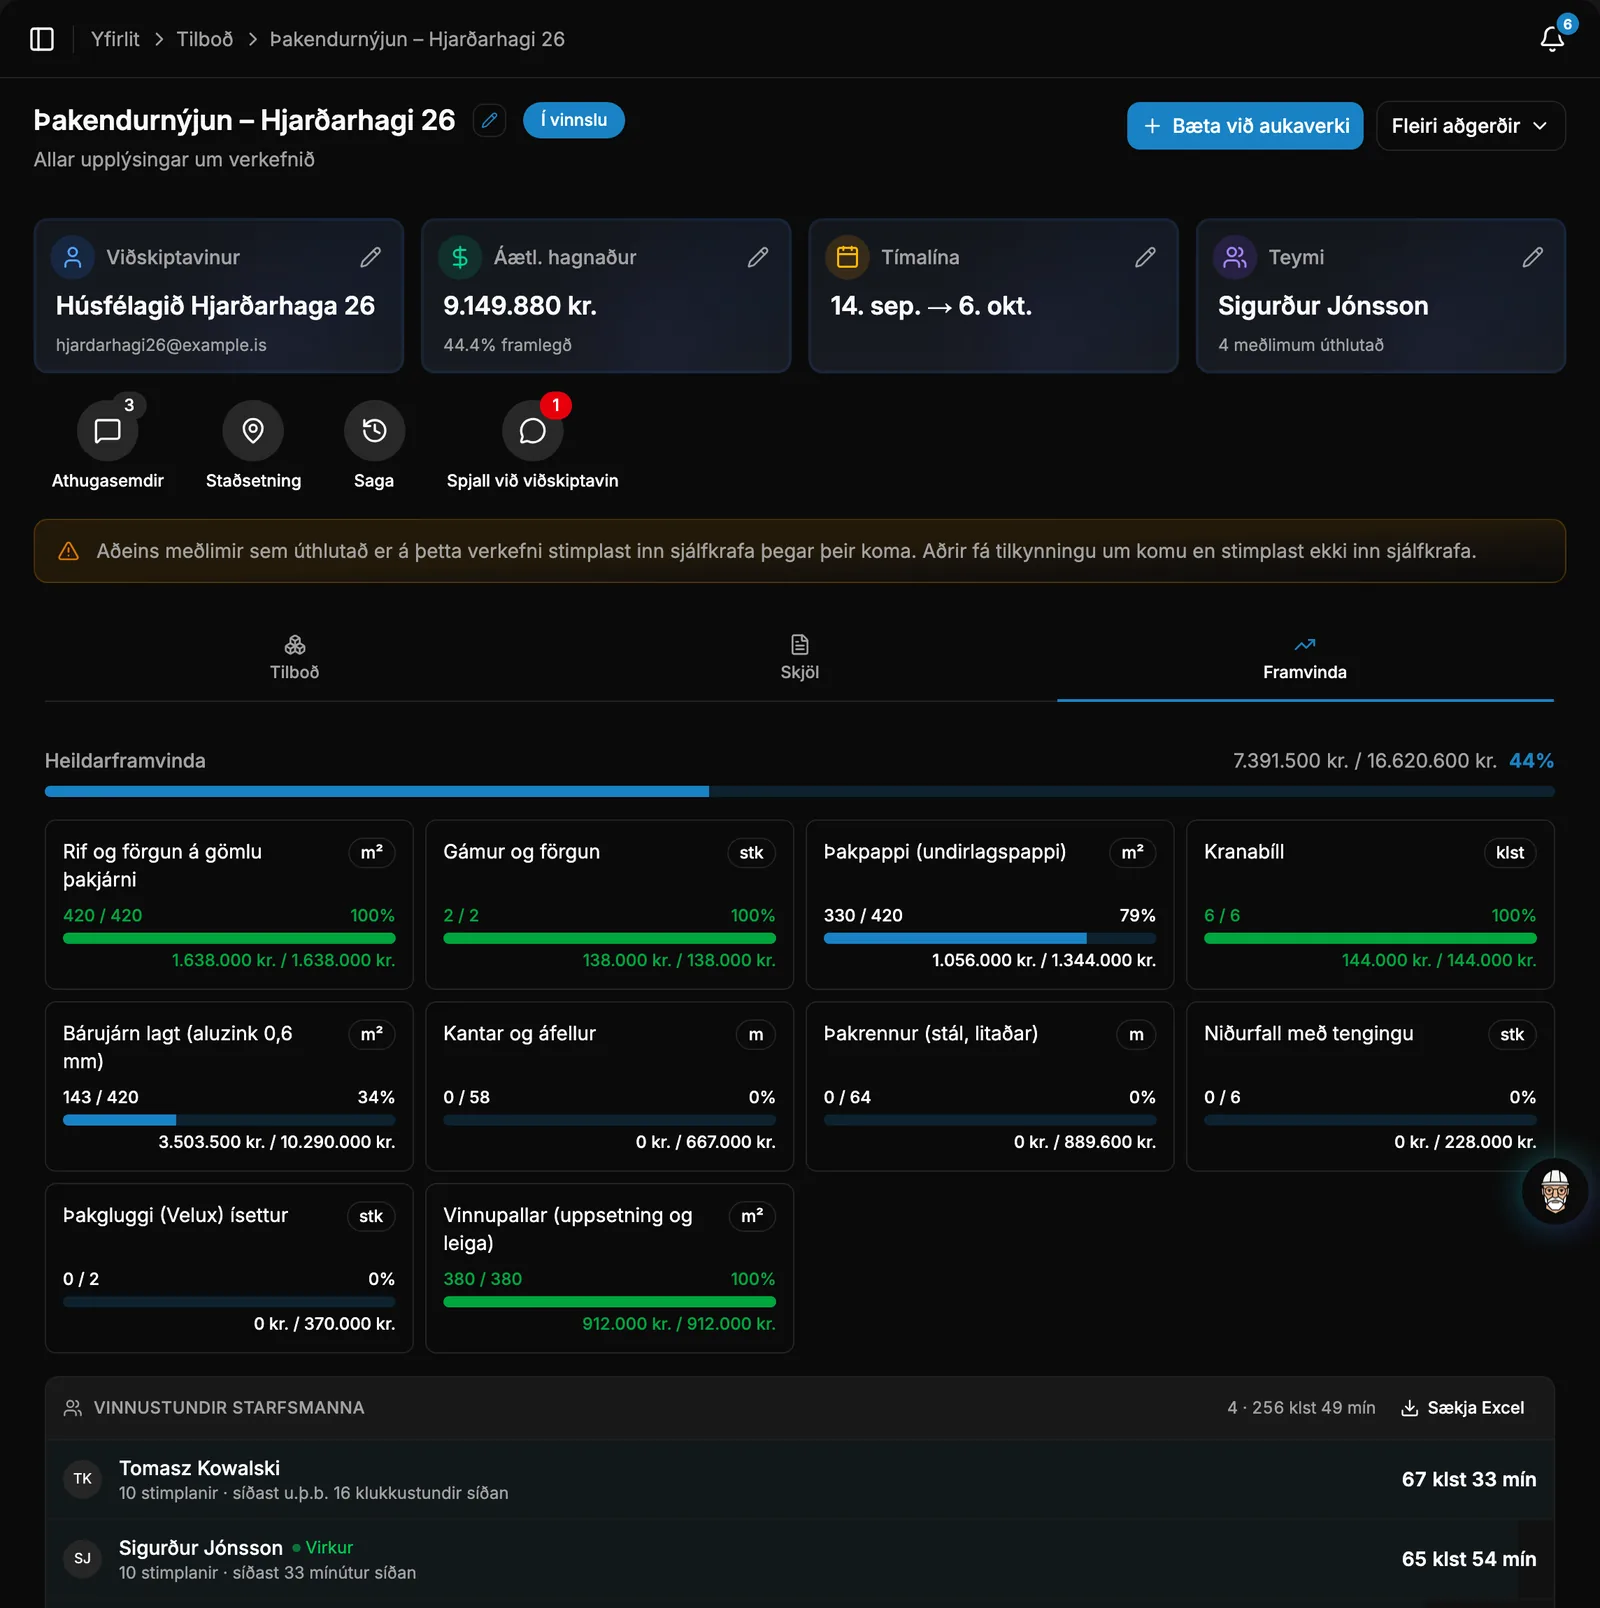Click the Þakpappi progress bar
This screenshot has height=1608, width=1600.
point(990,939)
